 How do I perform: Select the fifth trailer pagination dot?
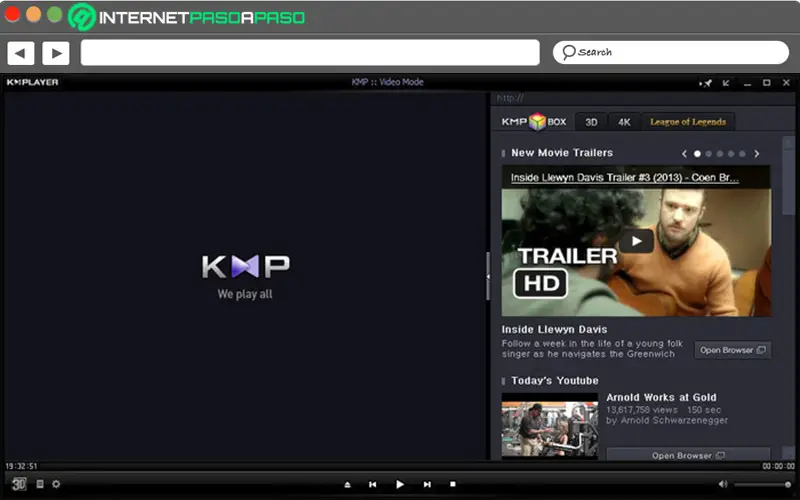coord(742,154)
